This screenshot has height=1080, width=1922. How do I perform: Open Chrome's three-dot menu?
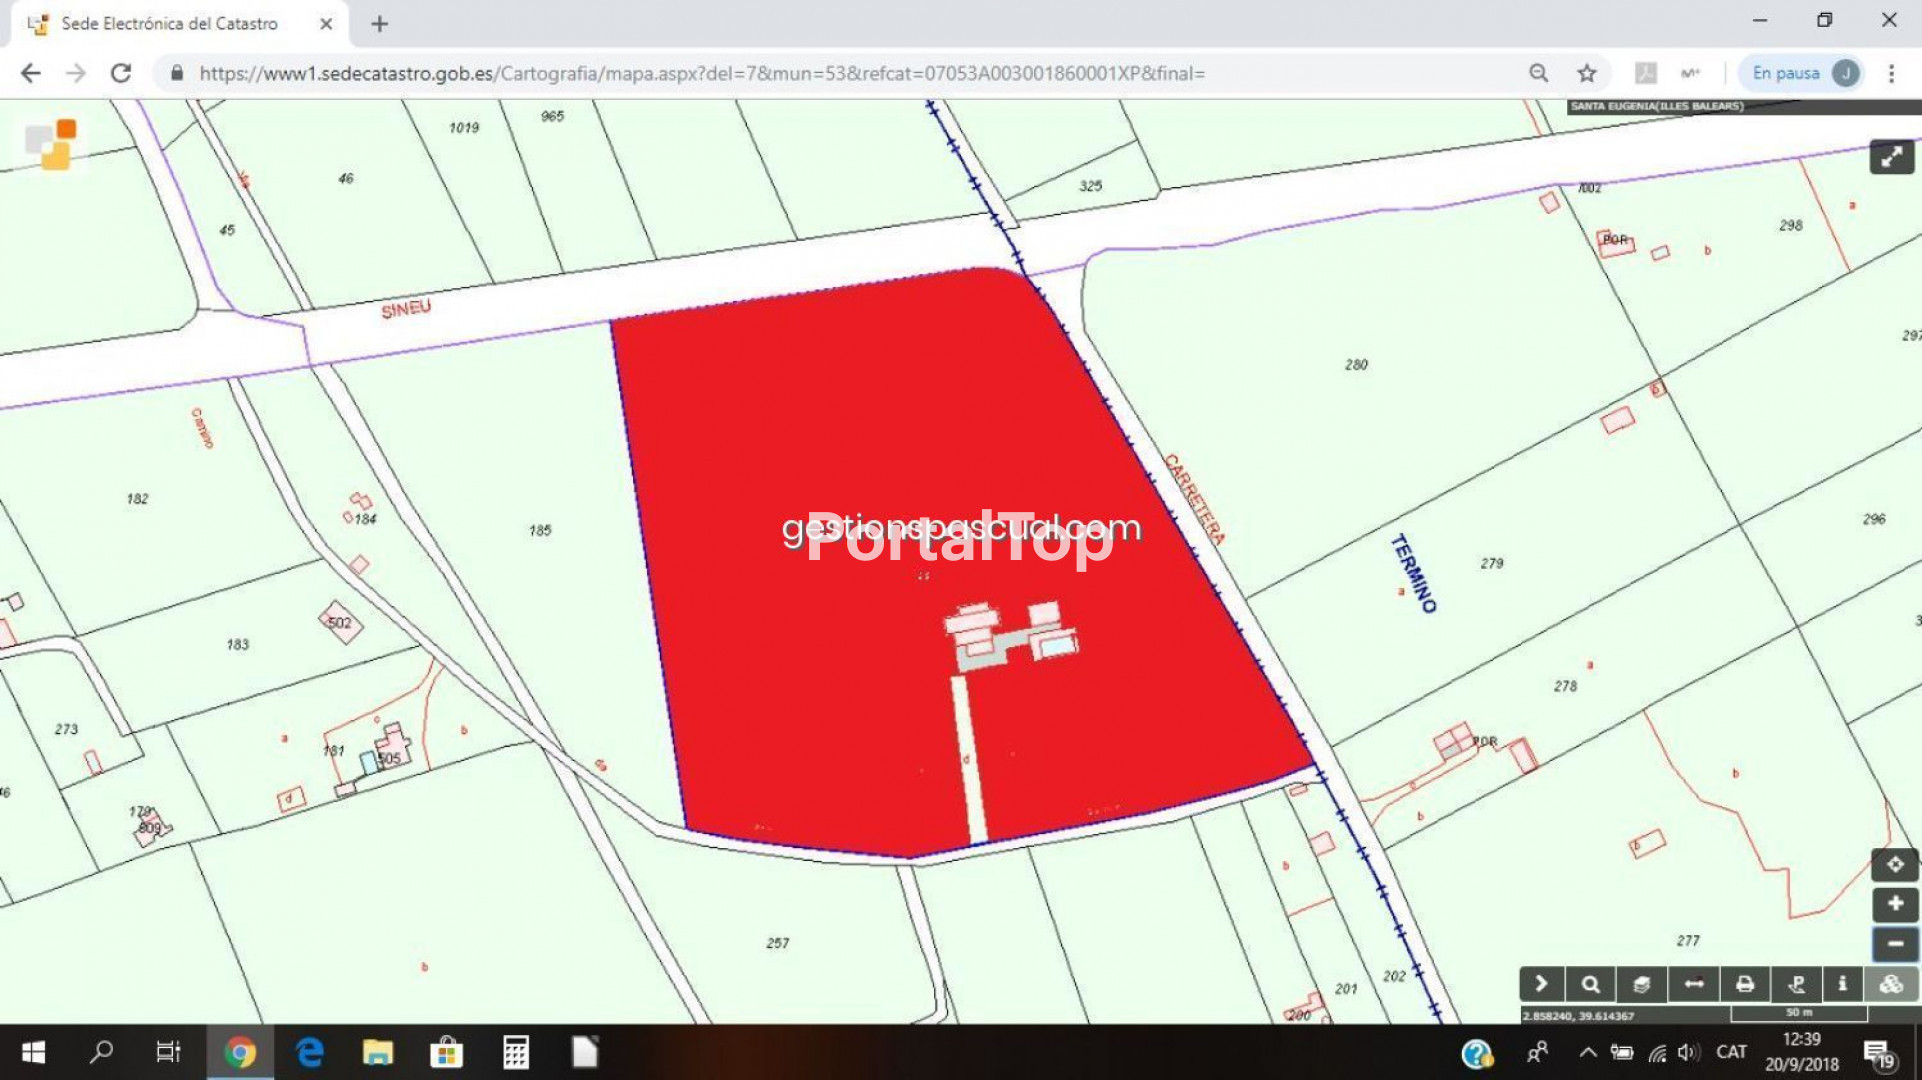[1891, 73]
